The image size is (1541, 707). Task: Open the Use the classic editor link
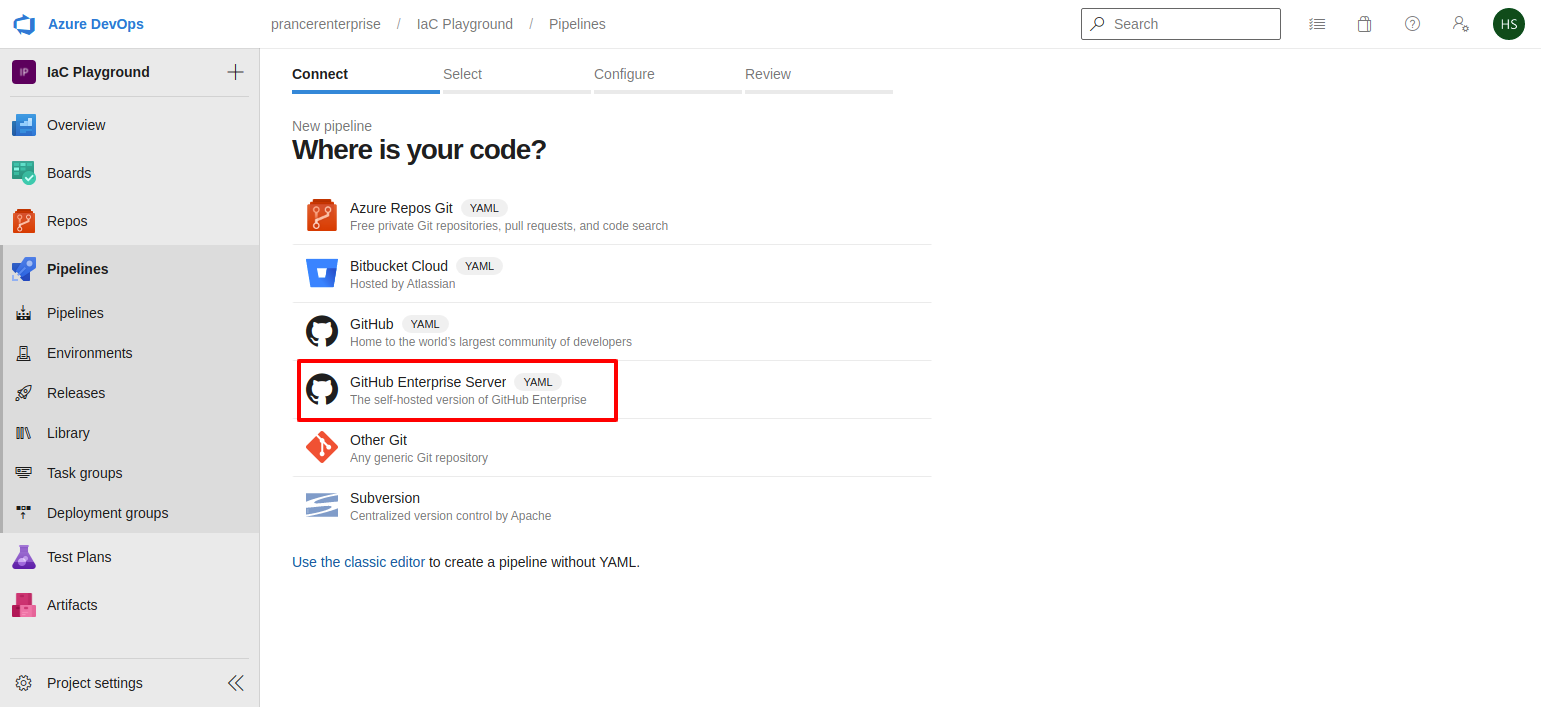pos(358,562)
